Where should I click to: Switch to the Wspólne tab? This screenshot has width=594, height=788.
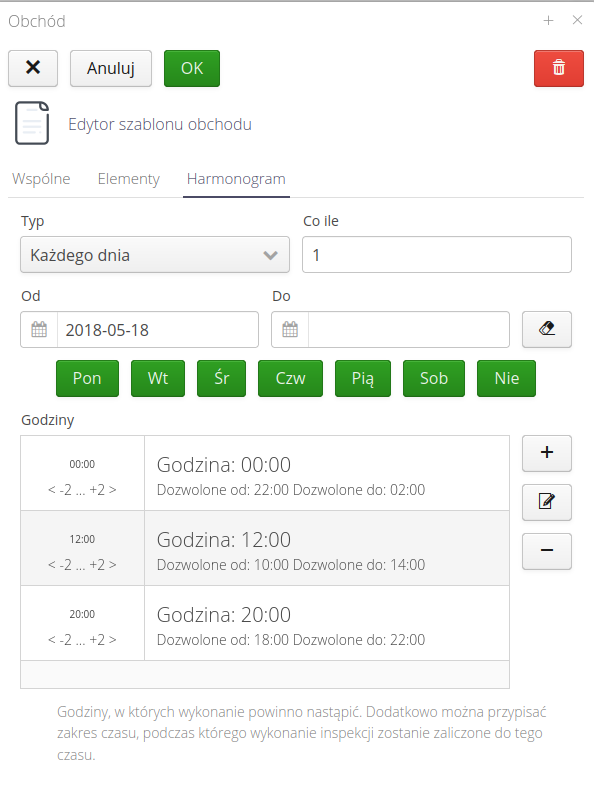[x=41, y=179]
